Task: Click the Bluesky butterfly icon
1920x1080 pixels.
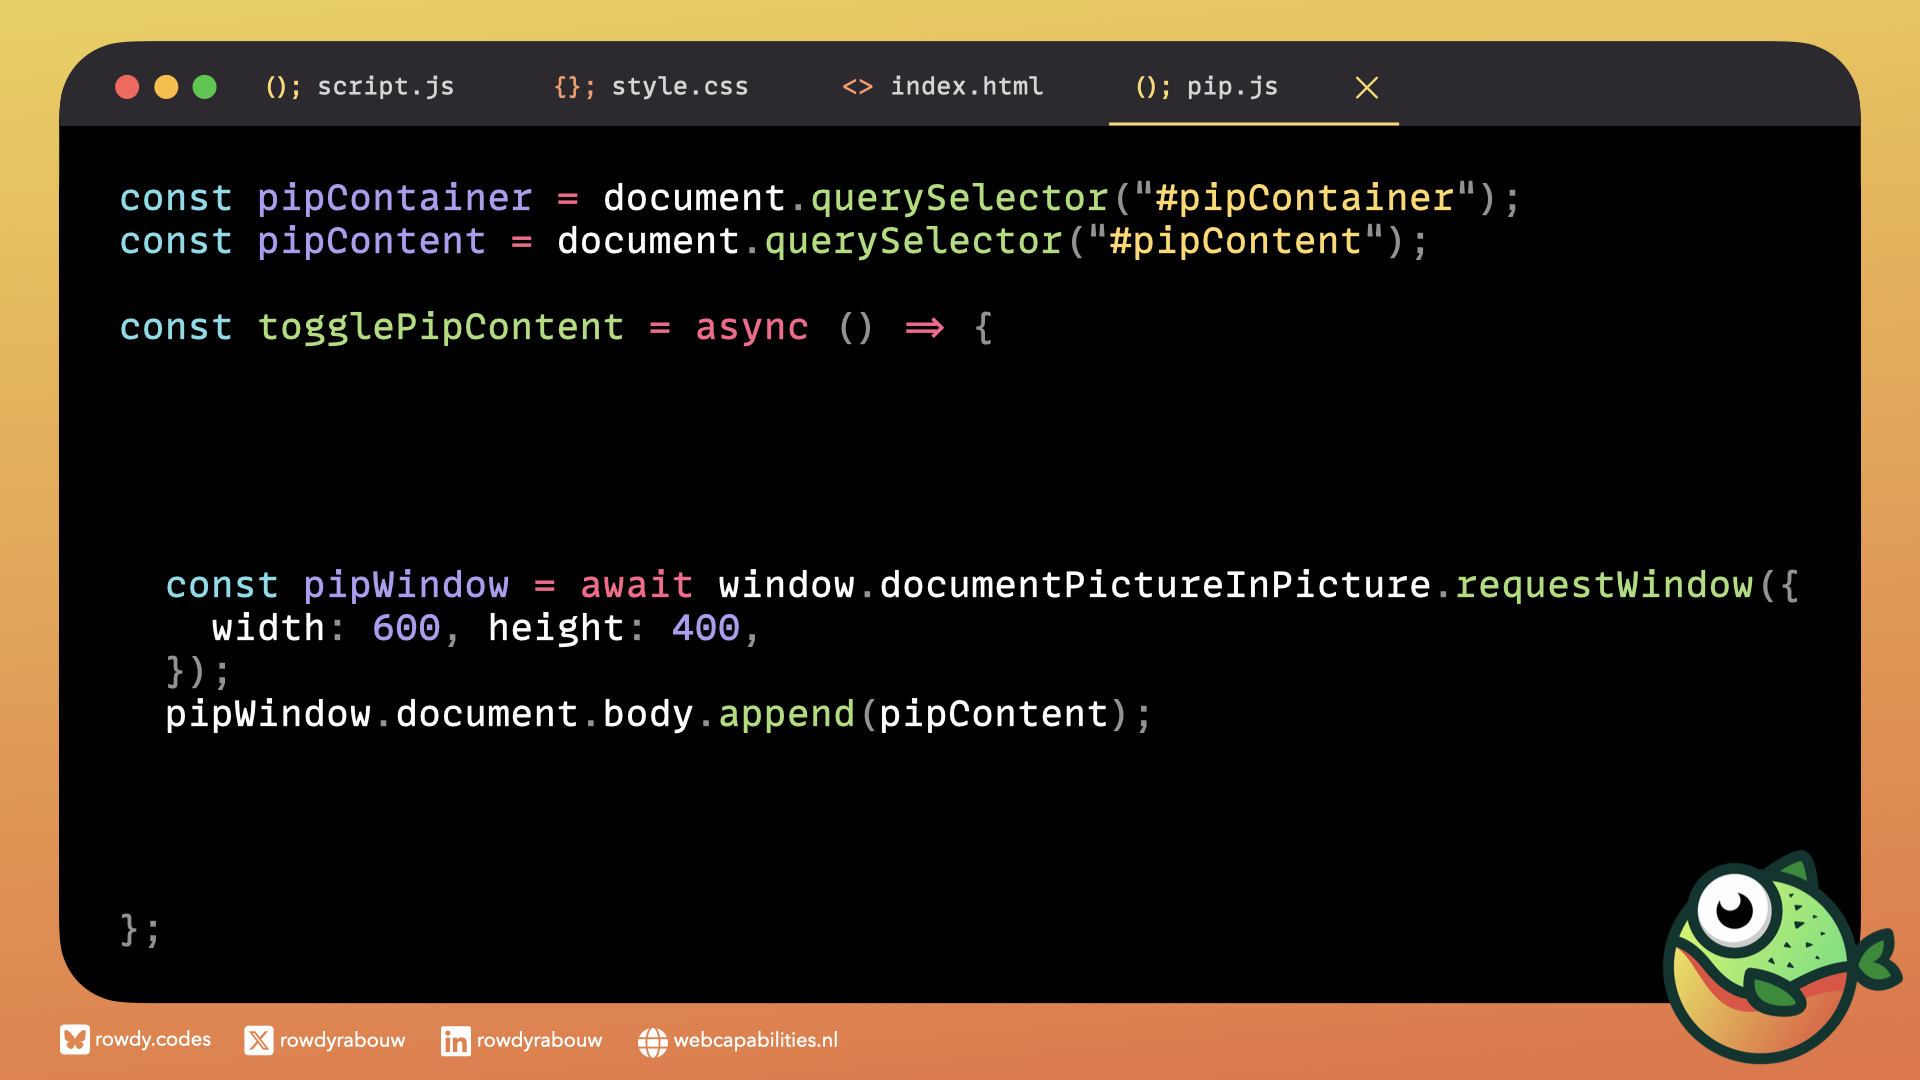Action: (74, 1040)
